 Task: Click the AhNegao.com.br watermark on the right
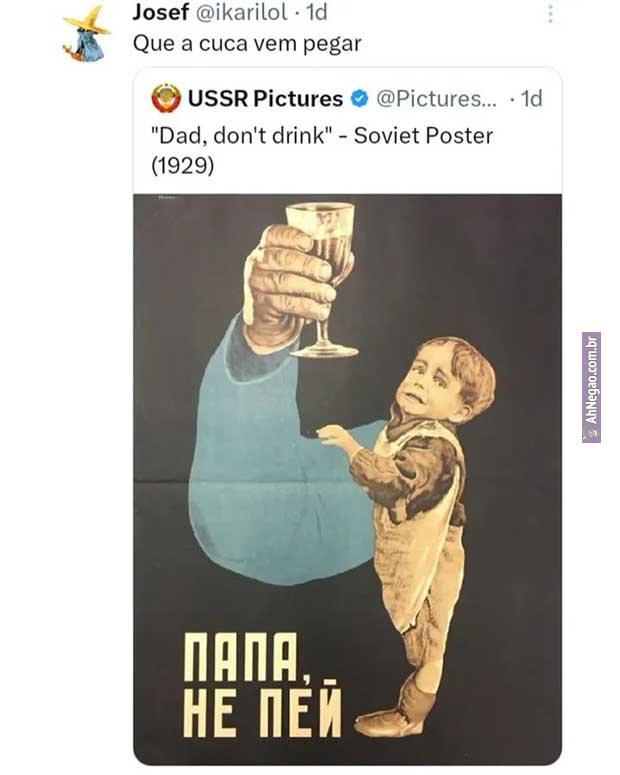click(x=591, y=387)
